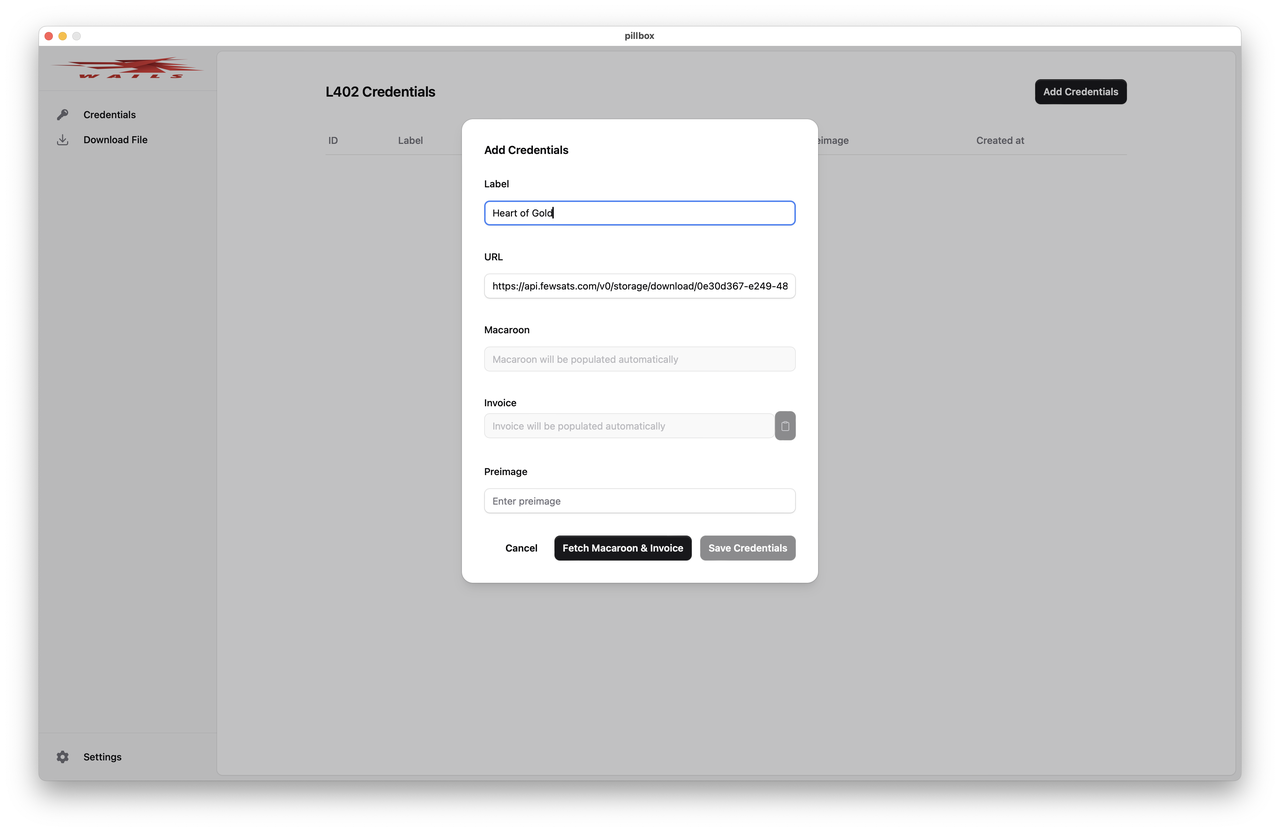
Task: Click the ID column header
Action: (x=333, y=141)
